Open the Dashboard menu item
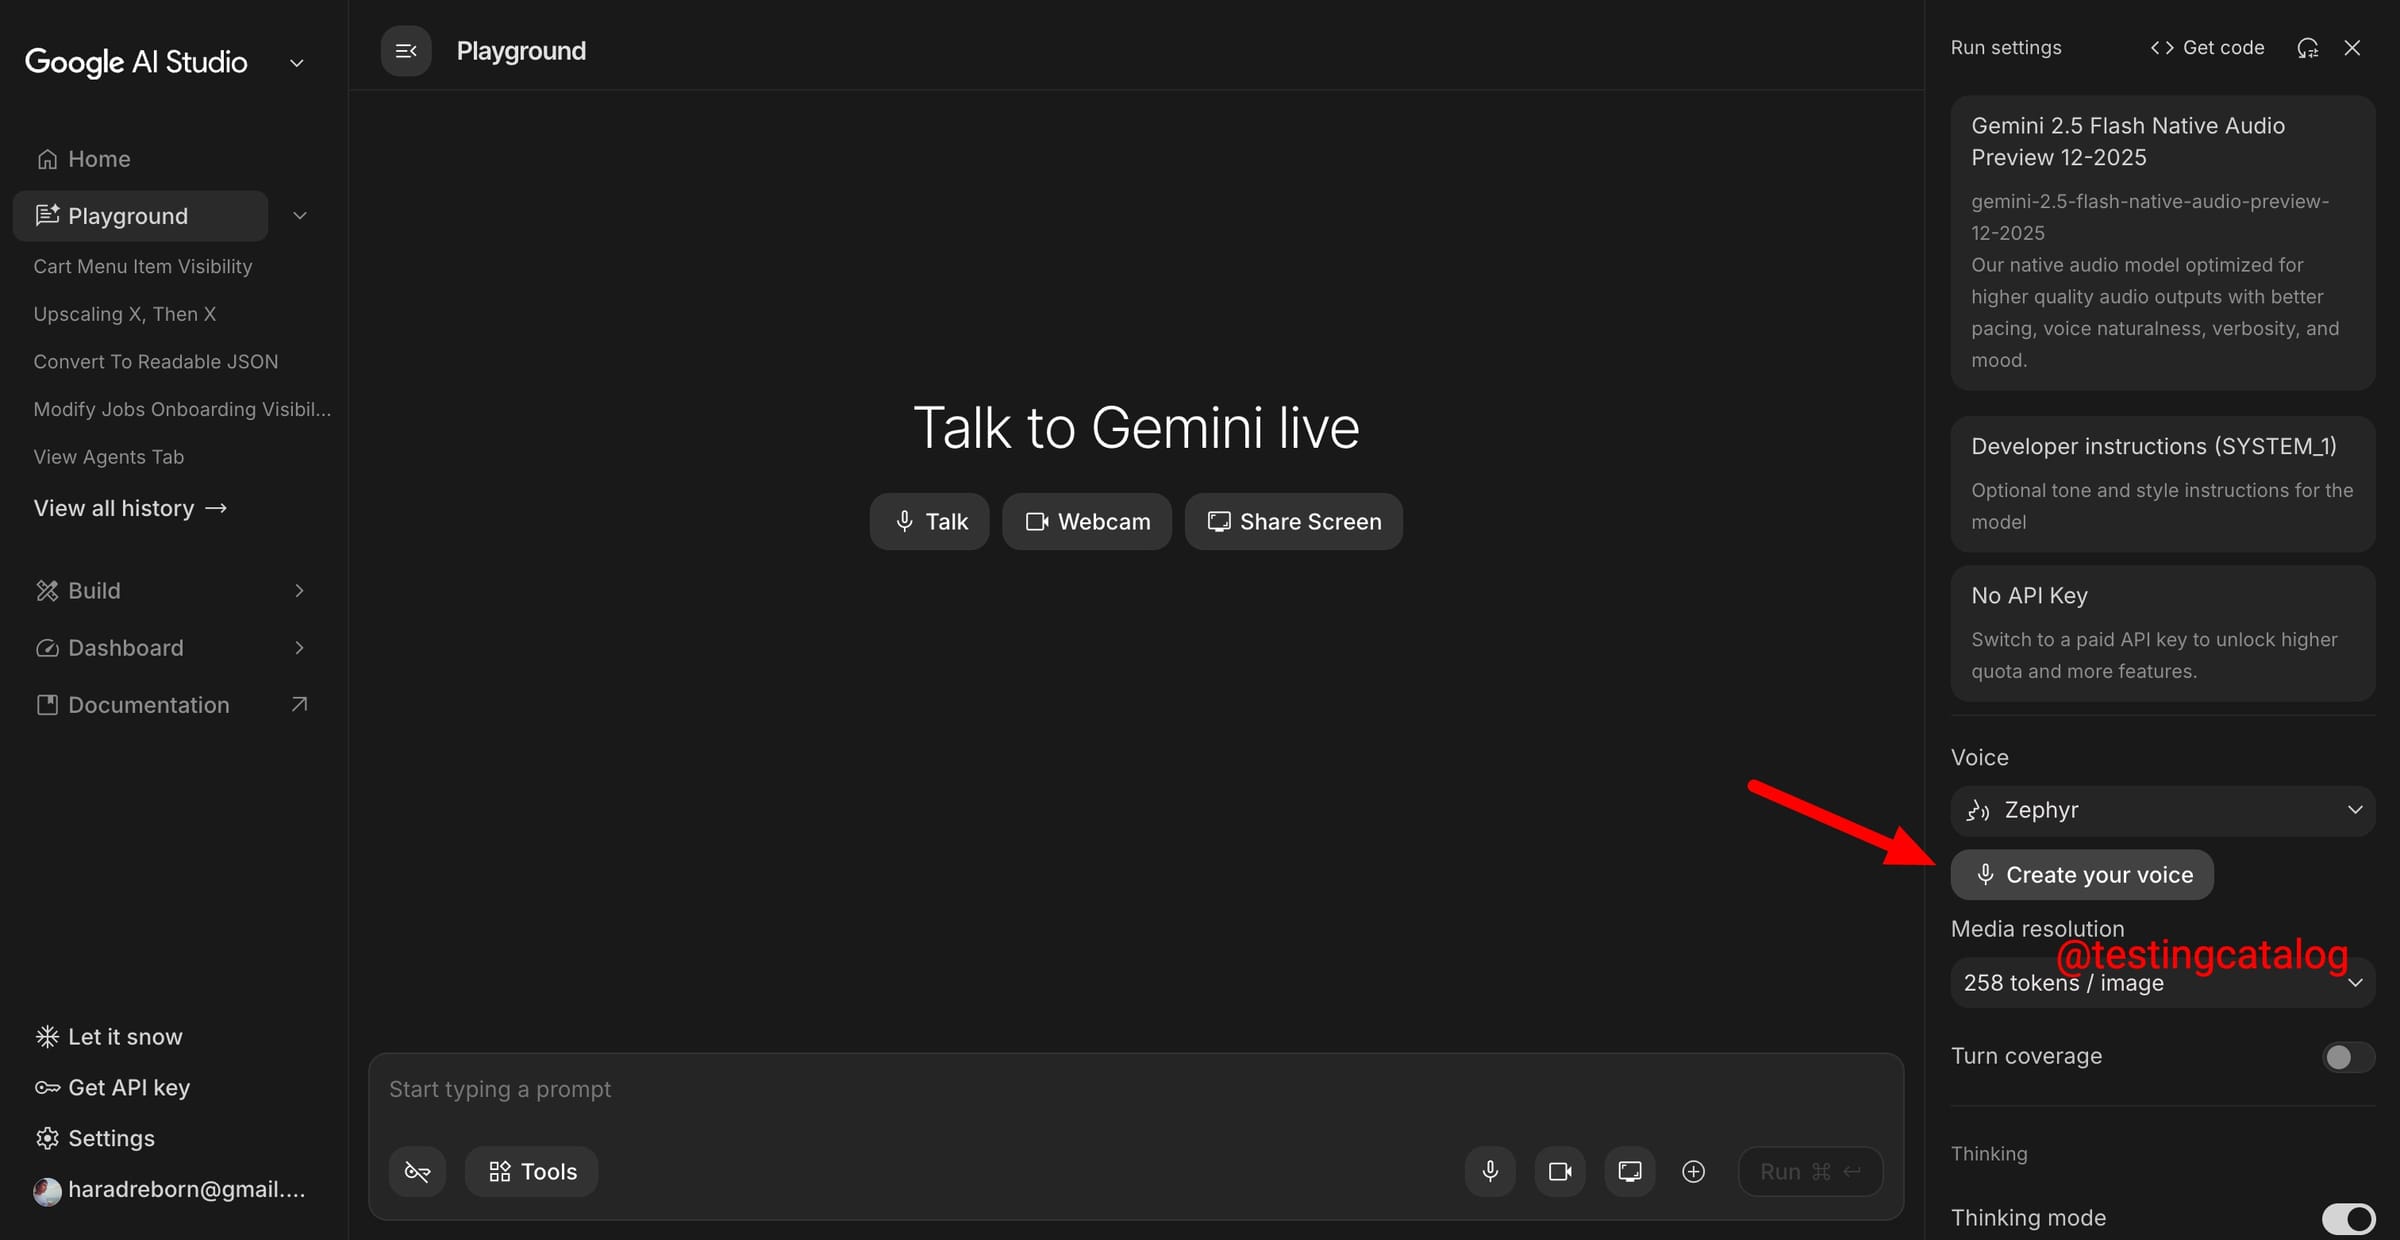Screen dimensions: 2400x1240 (x=126, y=648)
